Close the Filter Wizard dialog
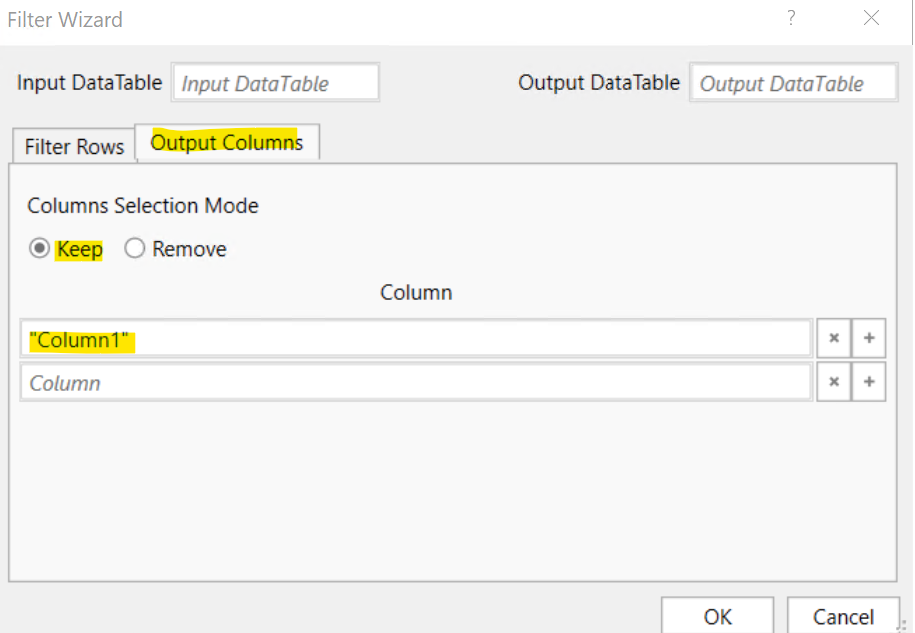The width and height of the screenshot is (915, 633). click(x=871, y=19)
